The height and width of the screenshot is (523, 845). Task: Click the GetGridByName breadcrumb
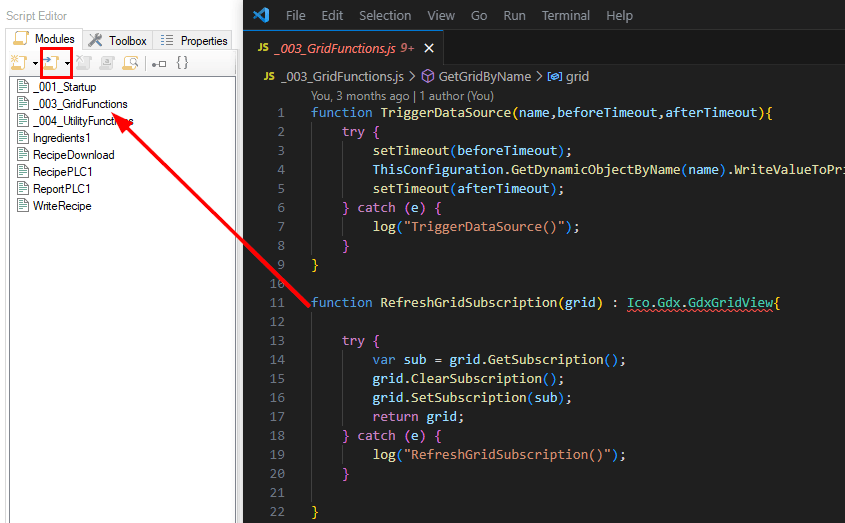484,77
